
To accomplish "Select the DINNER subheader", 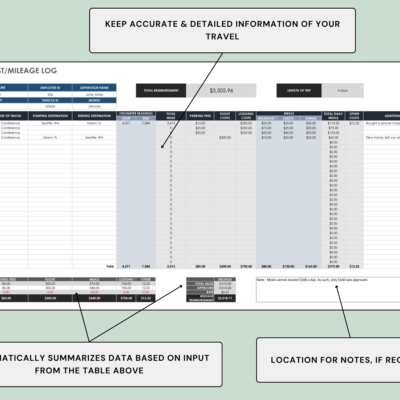I will point(311,118).
